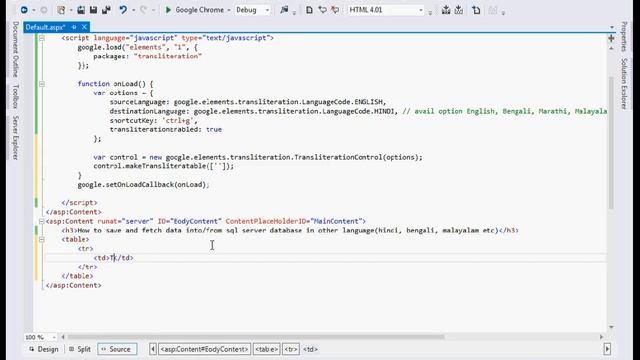Click the vertical scrollbar thumb

611,143
